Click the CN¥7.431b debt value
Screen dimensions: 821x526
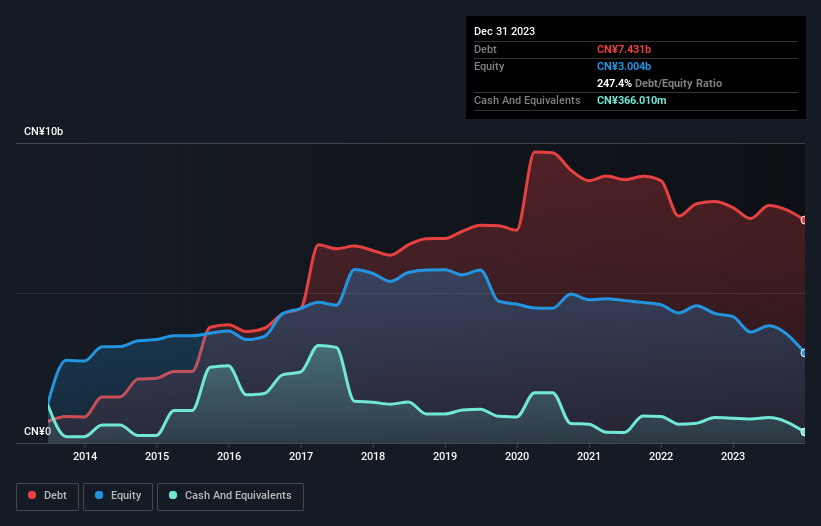(x=624, y=49)
